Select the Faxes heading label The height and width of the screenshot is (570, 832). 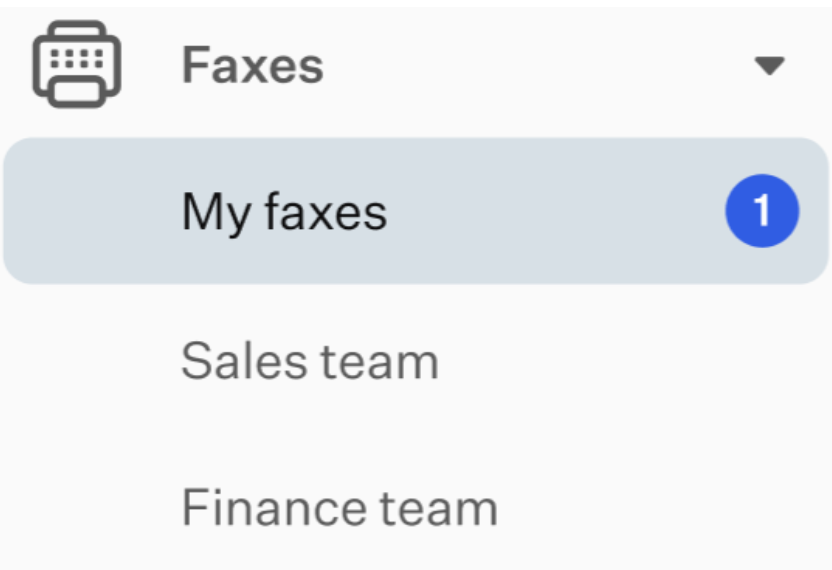(253, 65)
